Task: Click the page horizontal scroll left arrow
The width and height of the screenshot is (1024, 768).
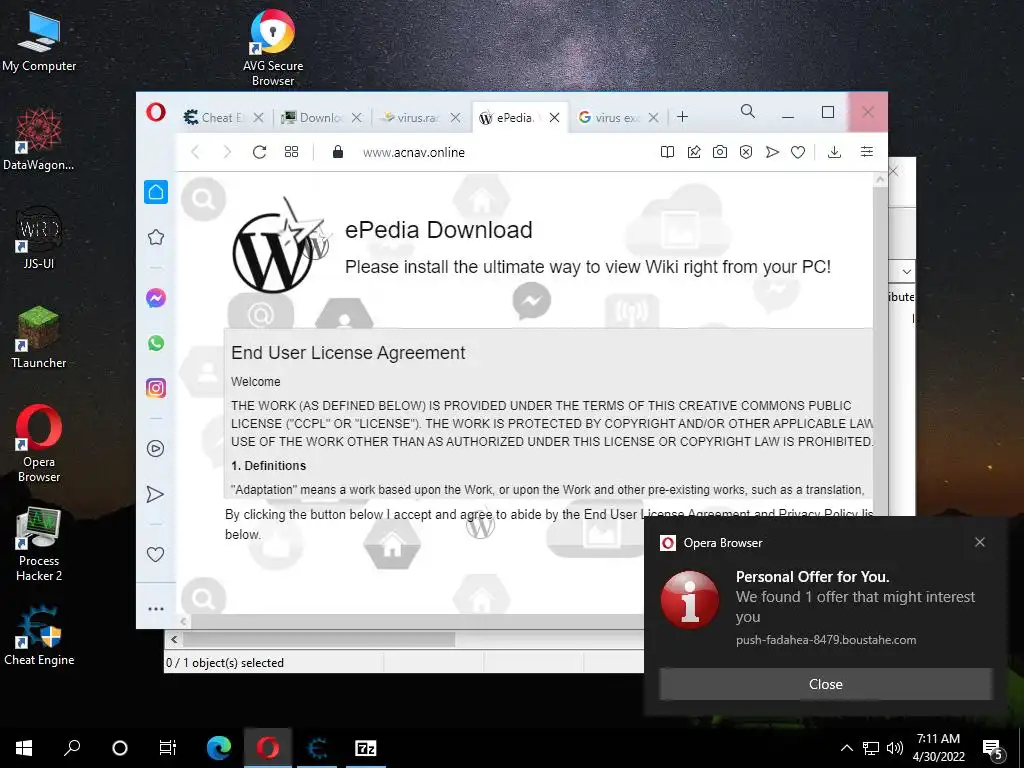Action: tap(184, 621)
